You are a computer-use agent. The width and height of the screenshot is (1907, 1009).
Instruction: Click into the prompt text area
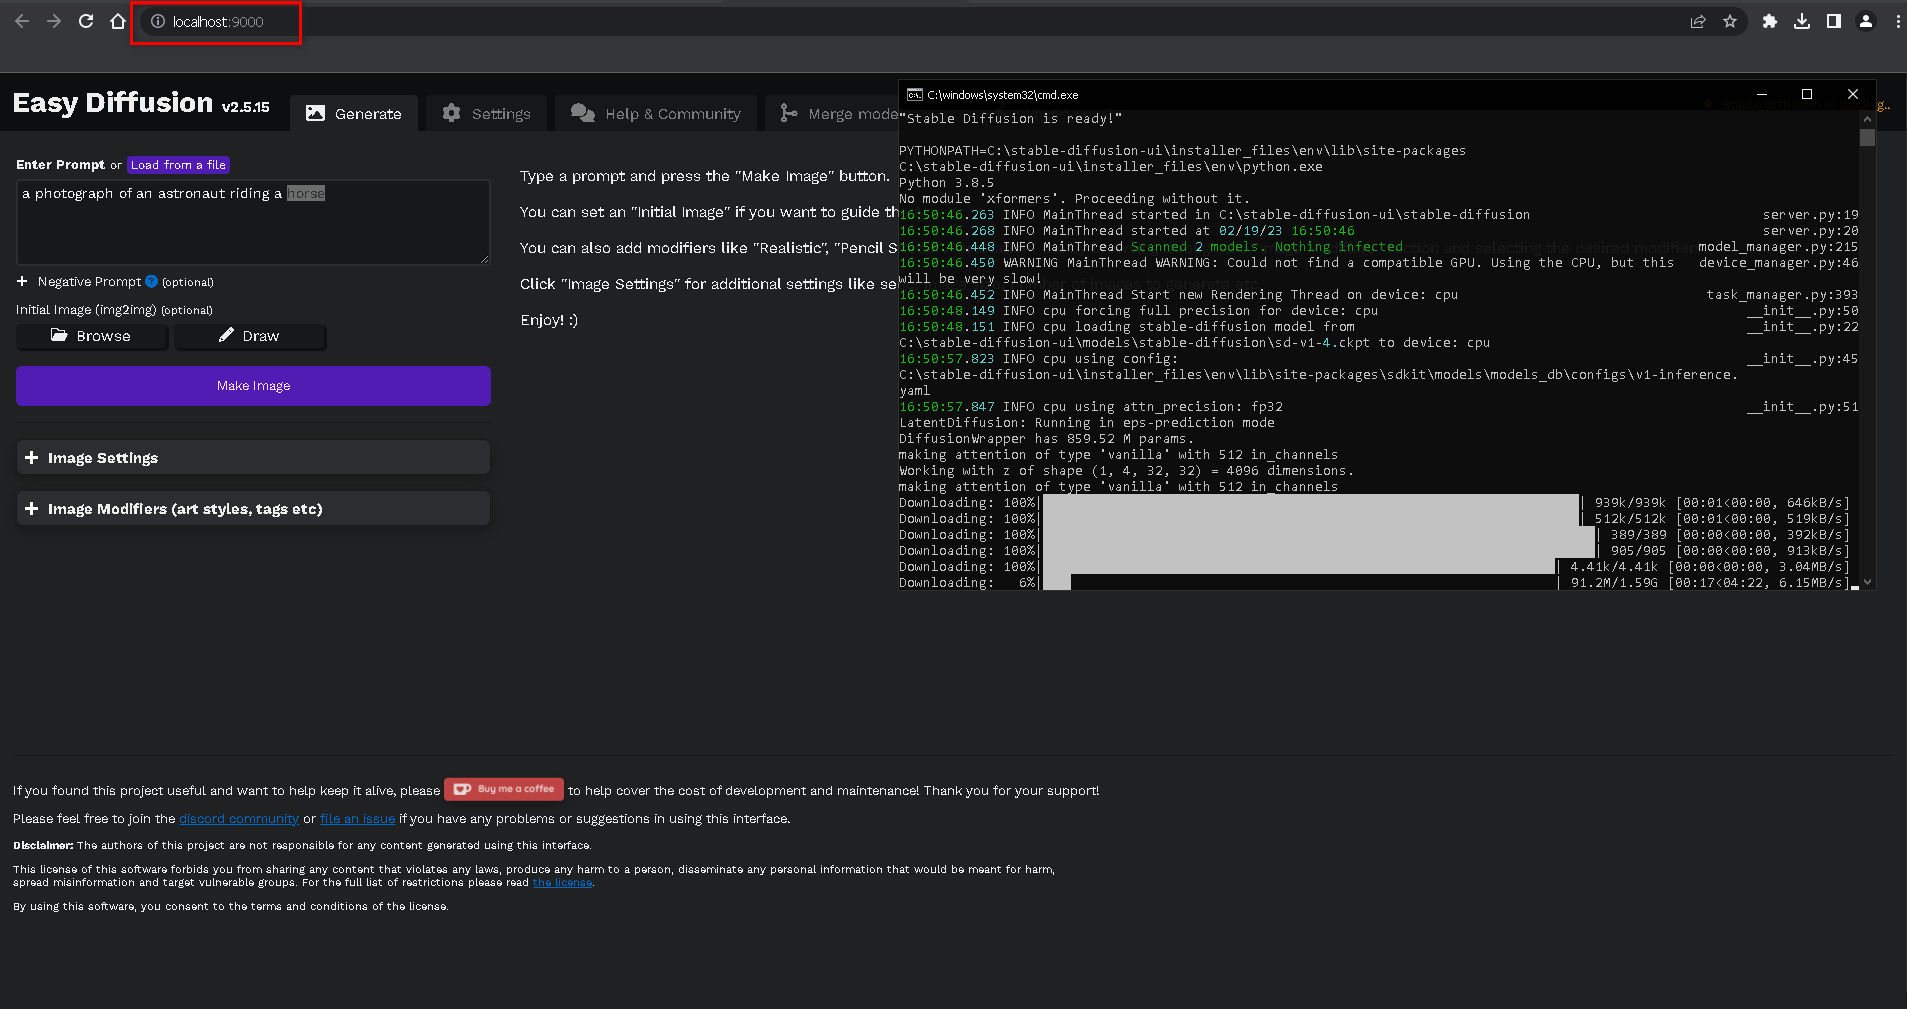pos(253,222)
